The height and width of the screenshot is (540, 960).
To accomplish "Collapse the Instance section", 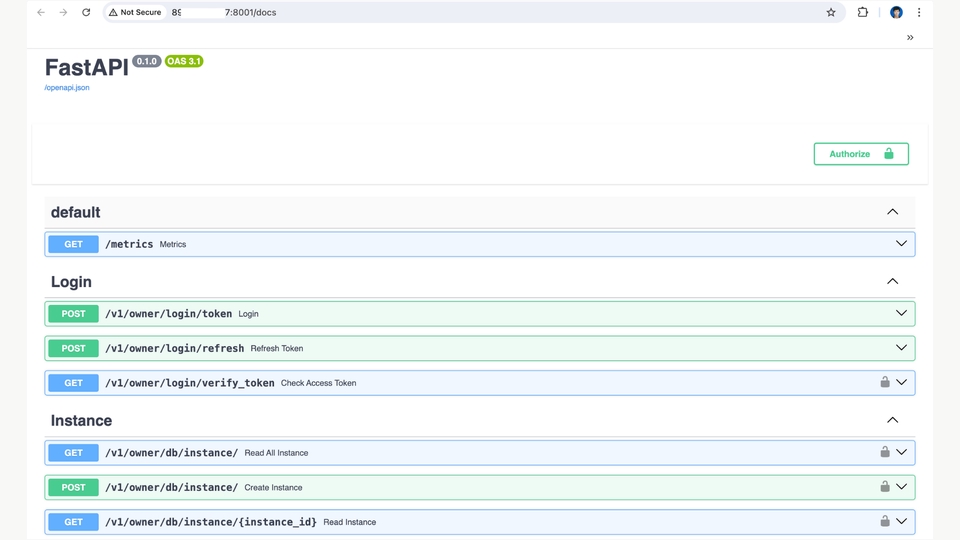I will click(x=893, y=420).
